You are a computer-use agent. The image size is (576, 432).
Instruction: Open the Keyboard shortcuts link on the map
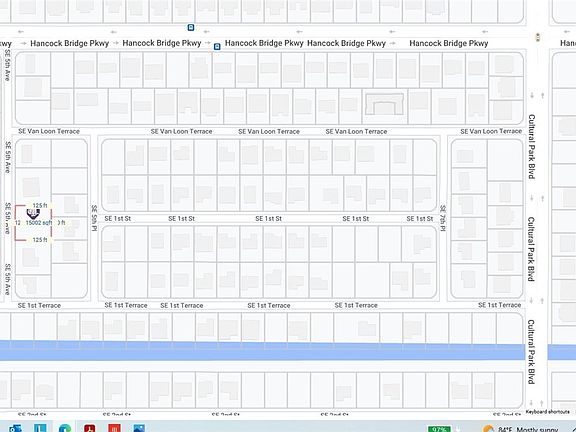point(547,412)
